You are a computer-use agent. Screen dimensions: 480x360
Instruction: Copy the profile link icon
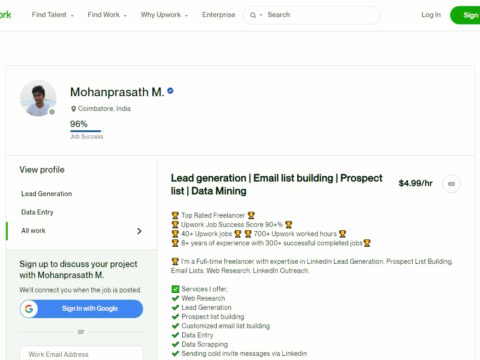pyautogui.click(x=451, y=184)
